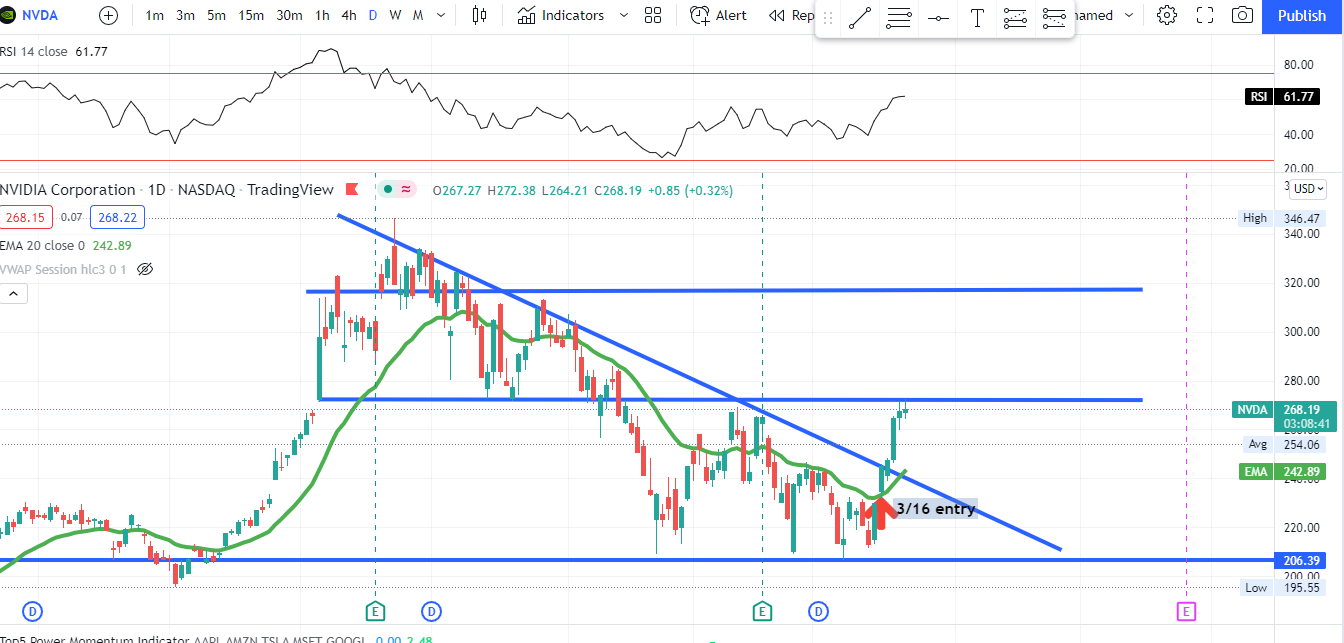Select the Text annotation tool
The image size is (1344, 643).
tap(977, 18)
